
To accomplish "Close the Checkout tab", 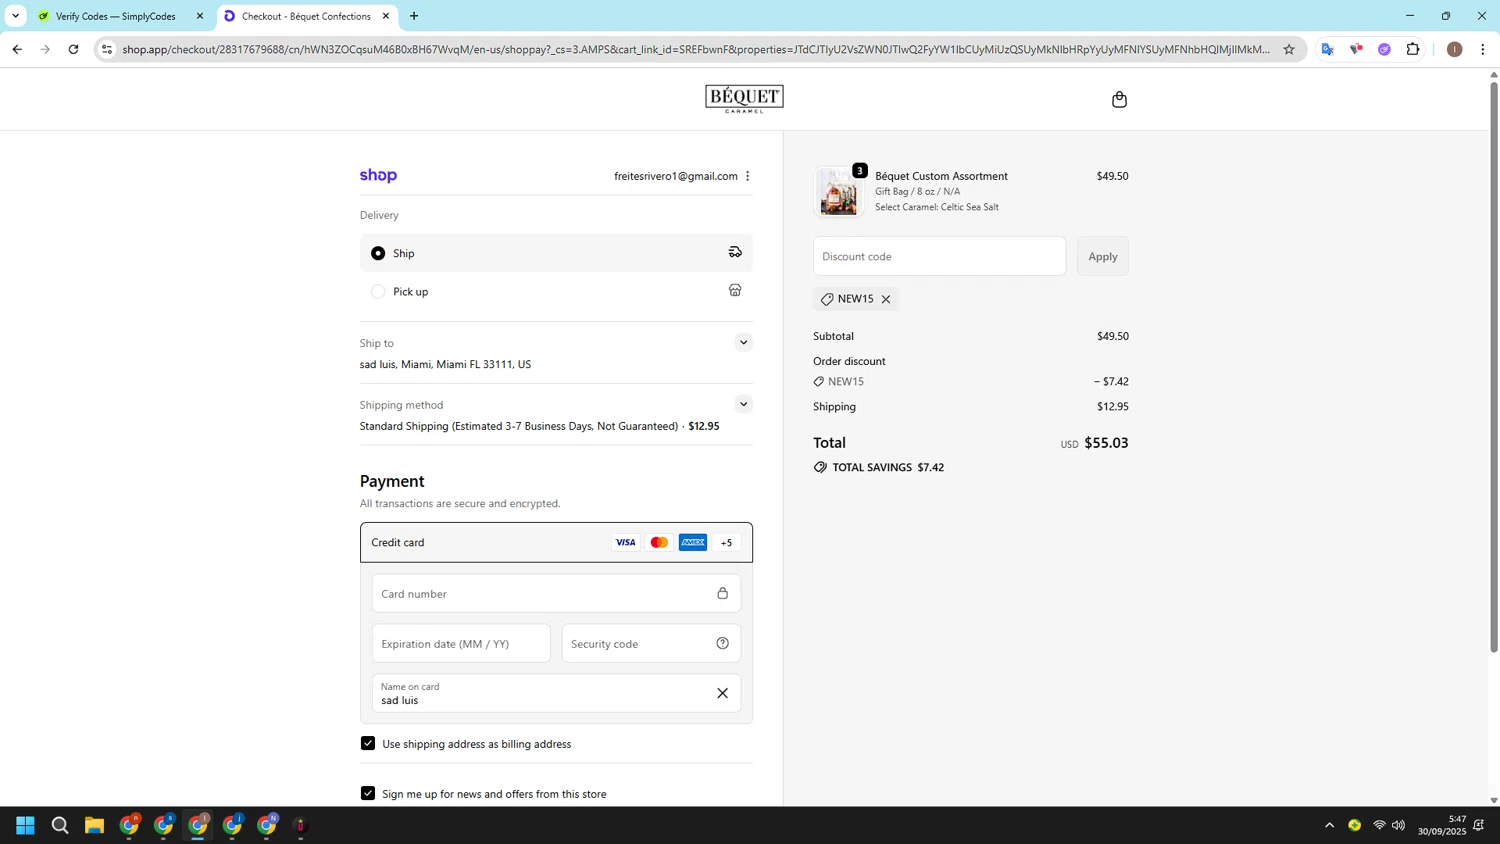I will 386,16.
